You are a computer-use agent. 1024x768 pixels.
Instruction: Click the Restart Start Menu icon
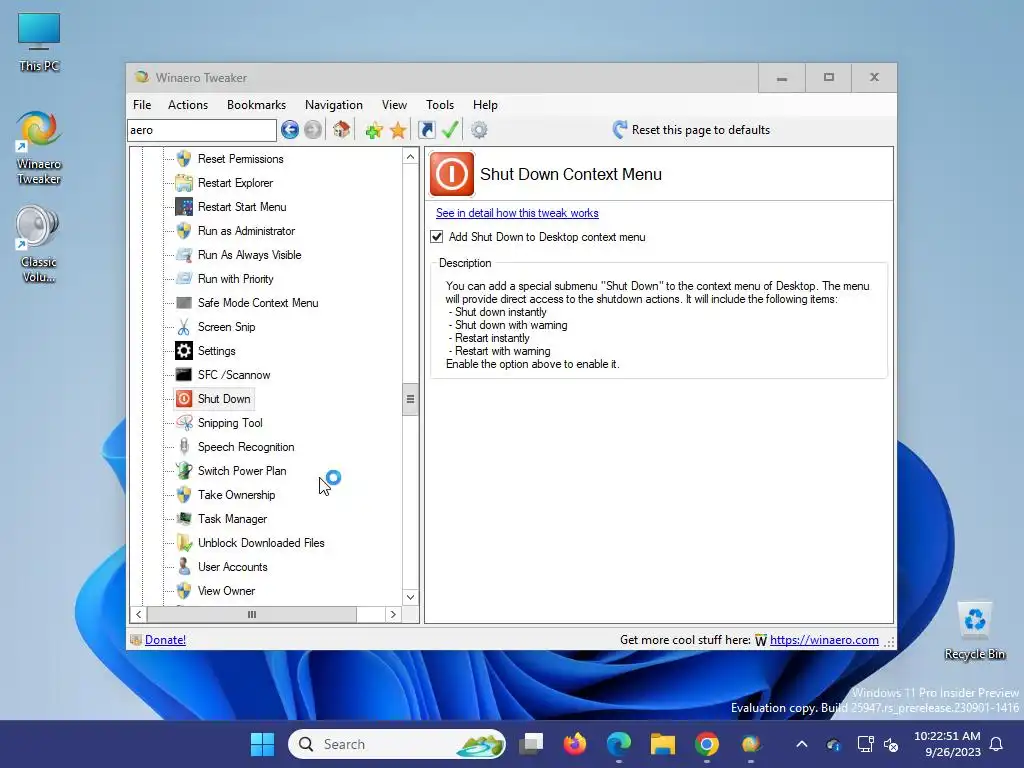(184, 207)
